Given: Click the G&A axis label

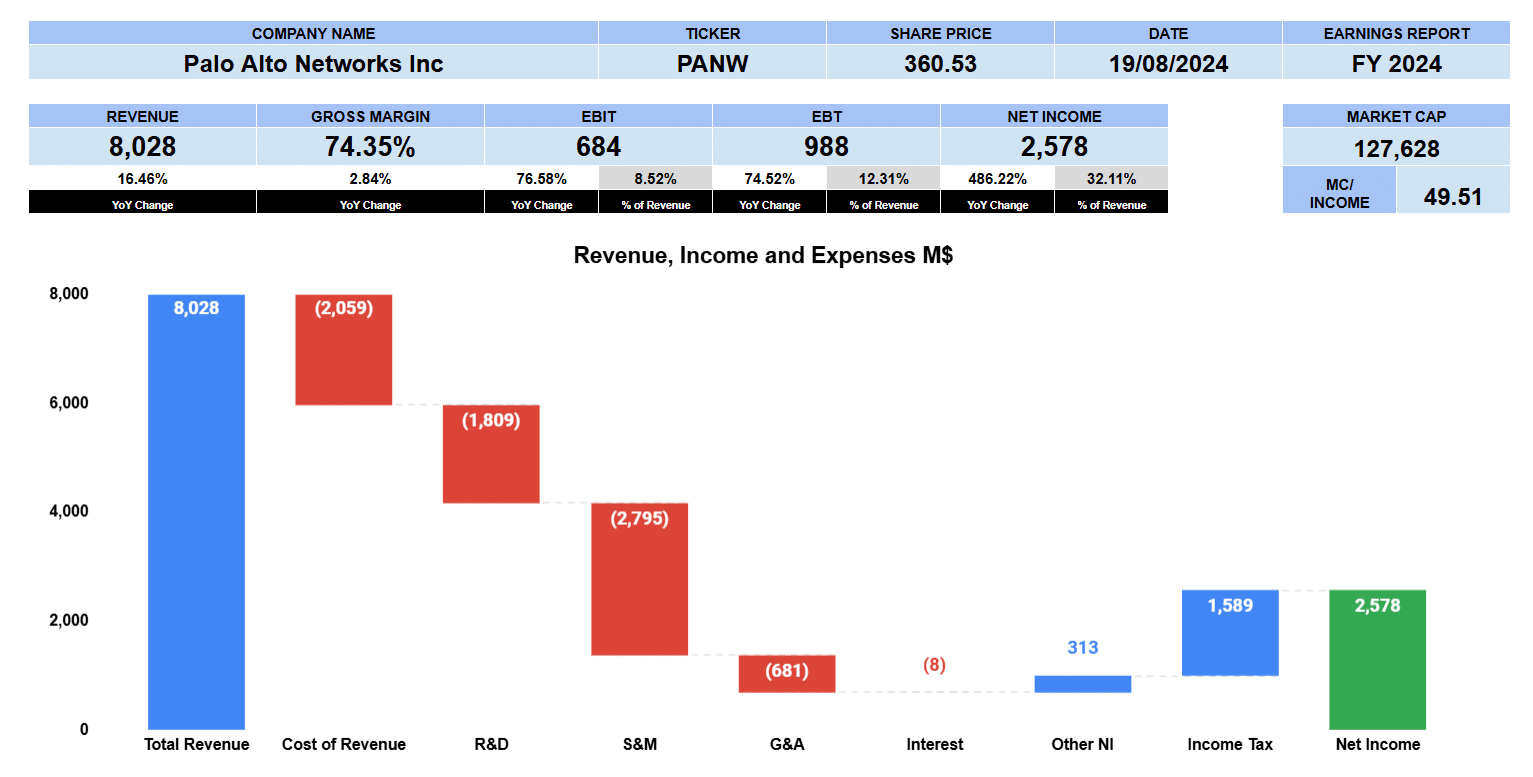Looking at the screenshot, I should (787, 745).
